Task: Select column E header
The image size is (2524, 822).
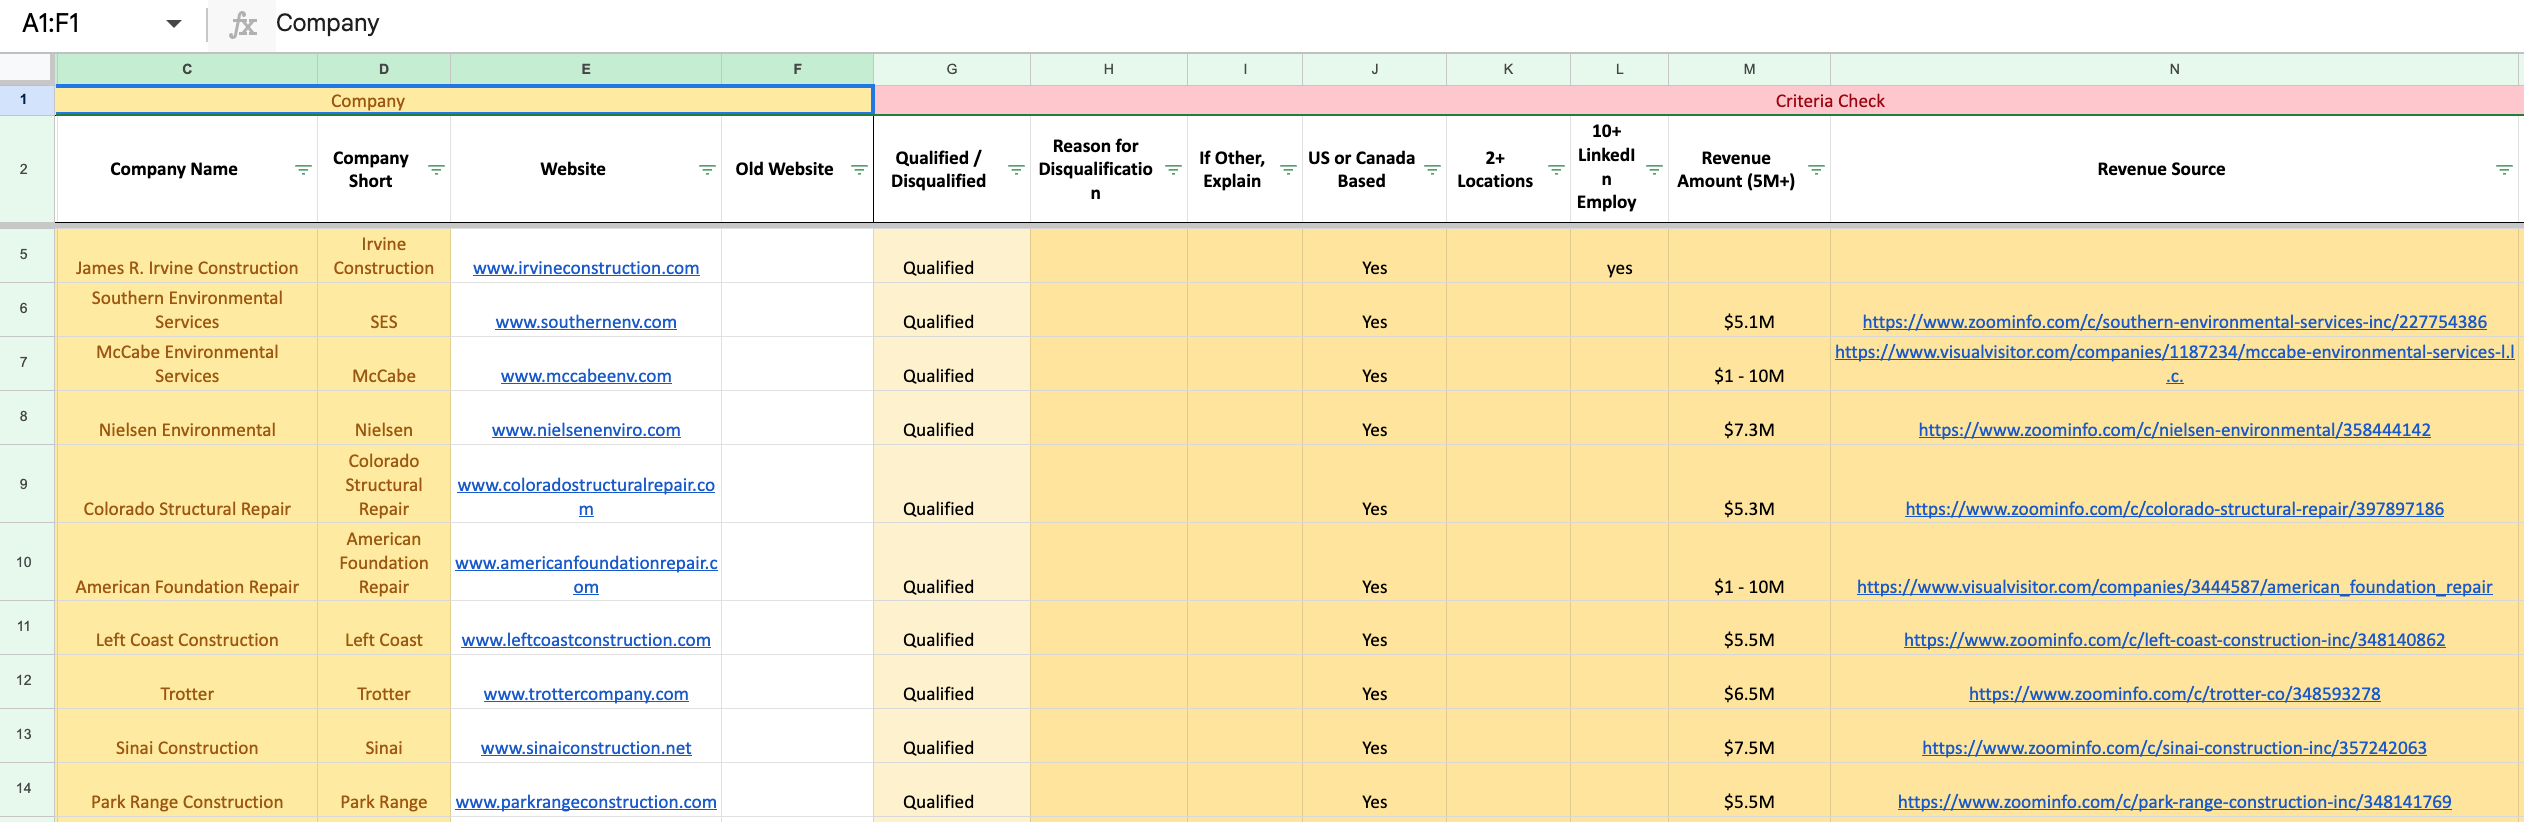Action: pyautogui.click(x=586, y=69)
